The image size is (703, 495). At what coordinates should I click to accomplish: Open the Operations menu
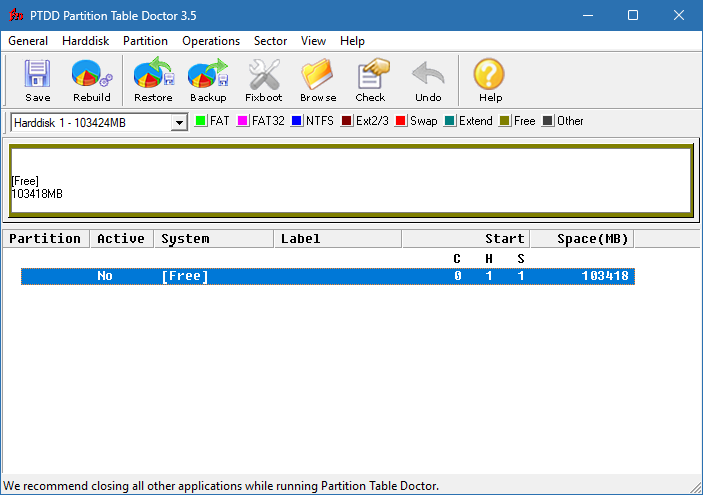click(211, 41)
